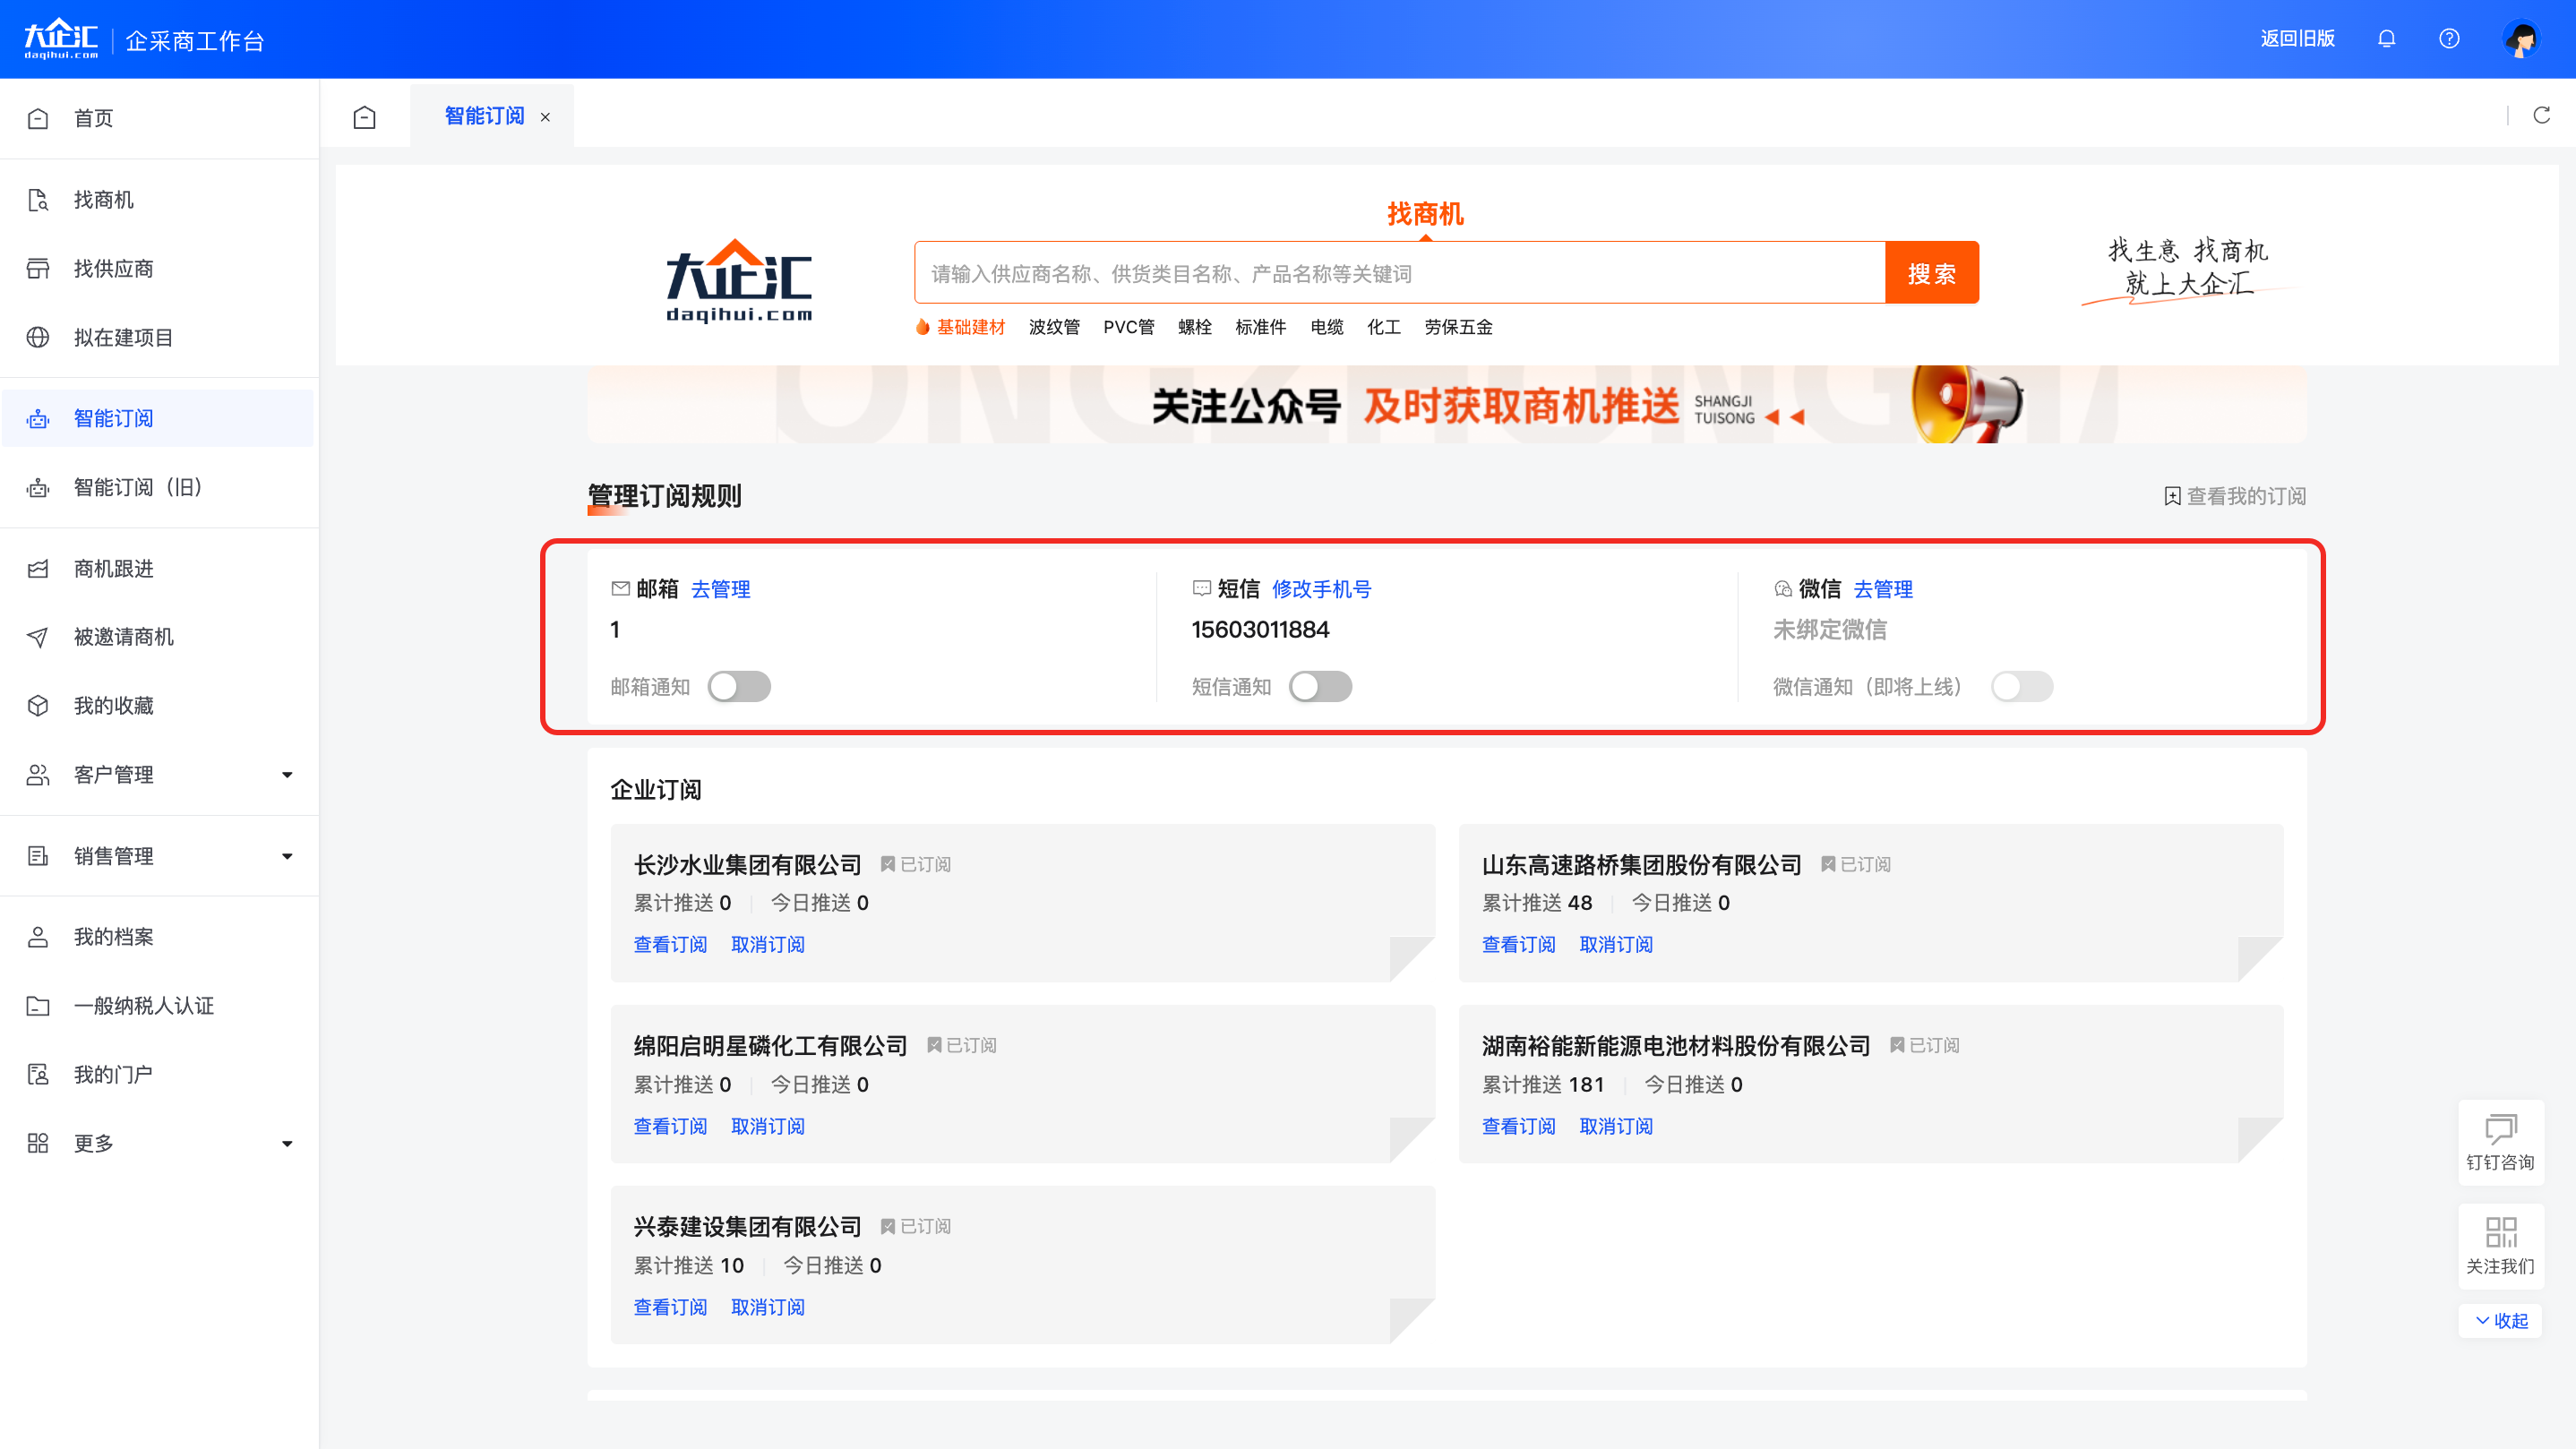Click 查看订阅 for 绵阳启明星磷化工
Viewport: 2576px width, 1449px height.
click(670, 1127)
